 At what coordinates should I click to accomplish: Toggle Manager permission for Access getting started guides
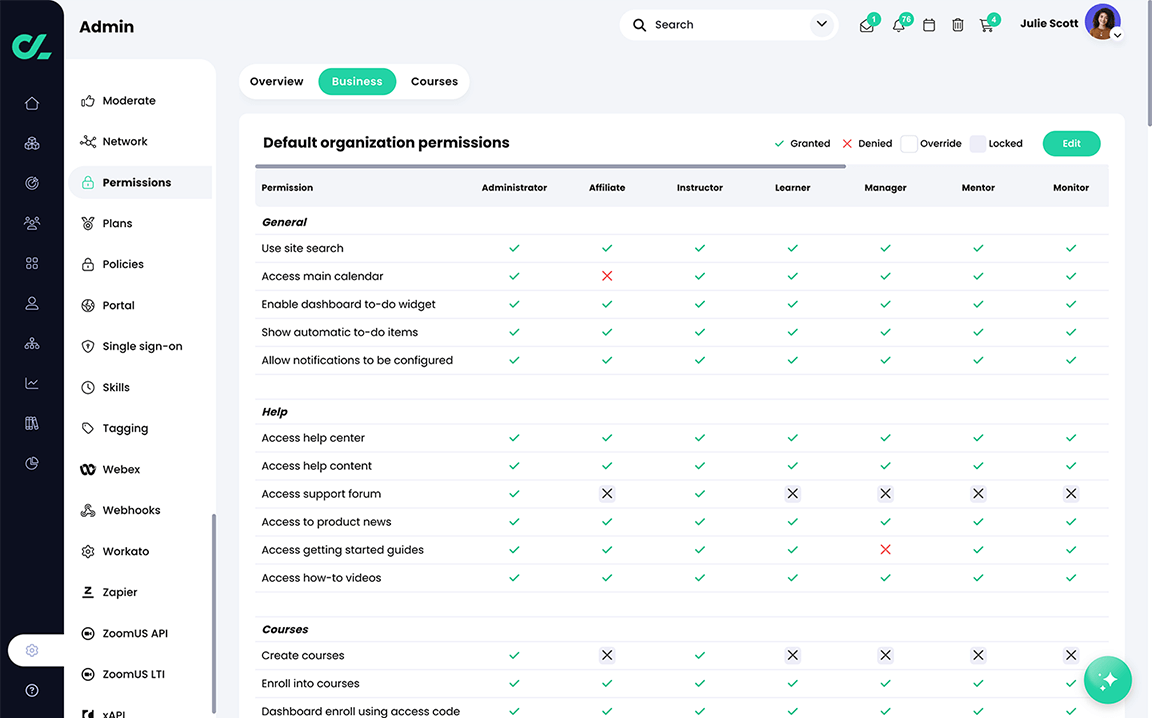click(x=885, y=549)
